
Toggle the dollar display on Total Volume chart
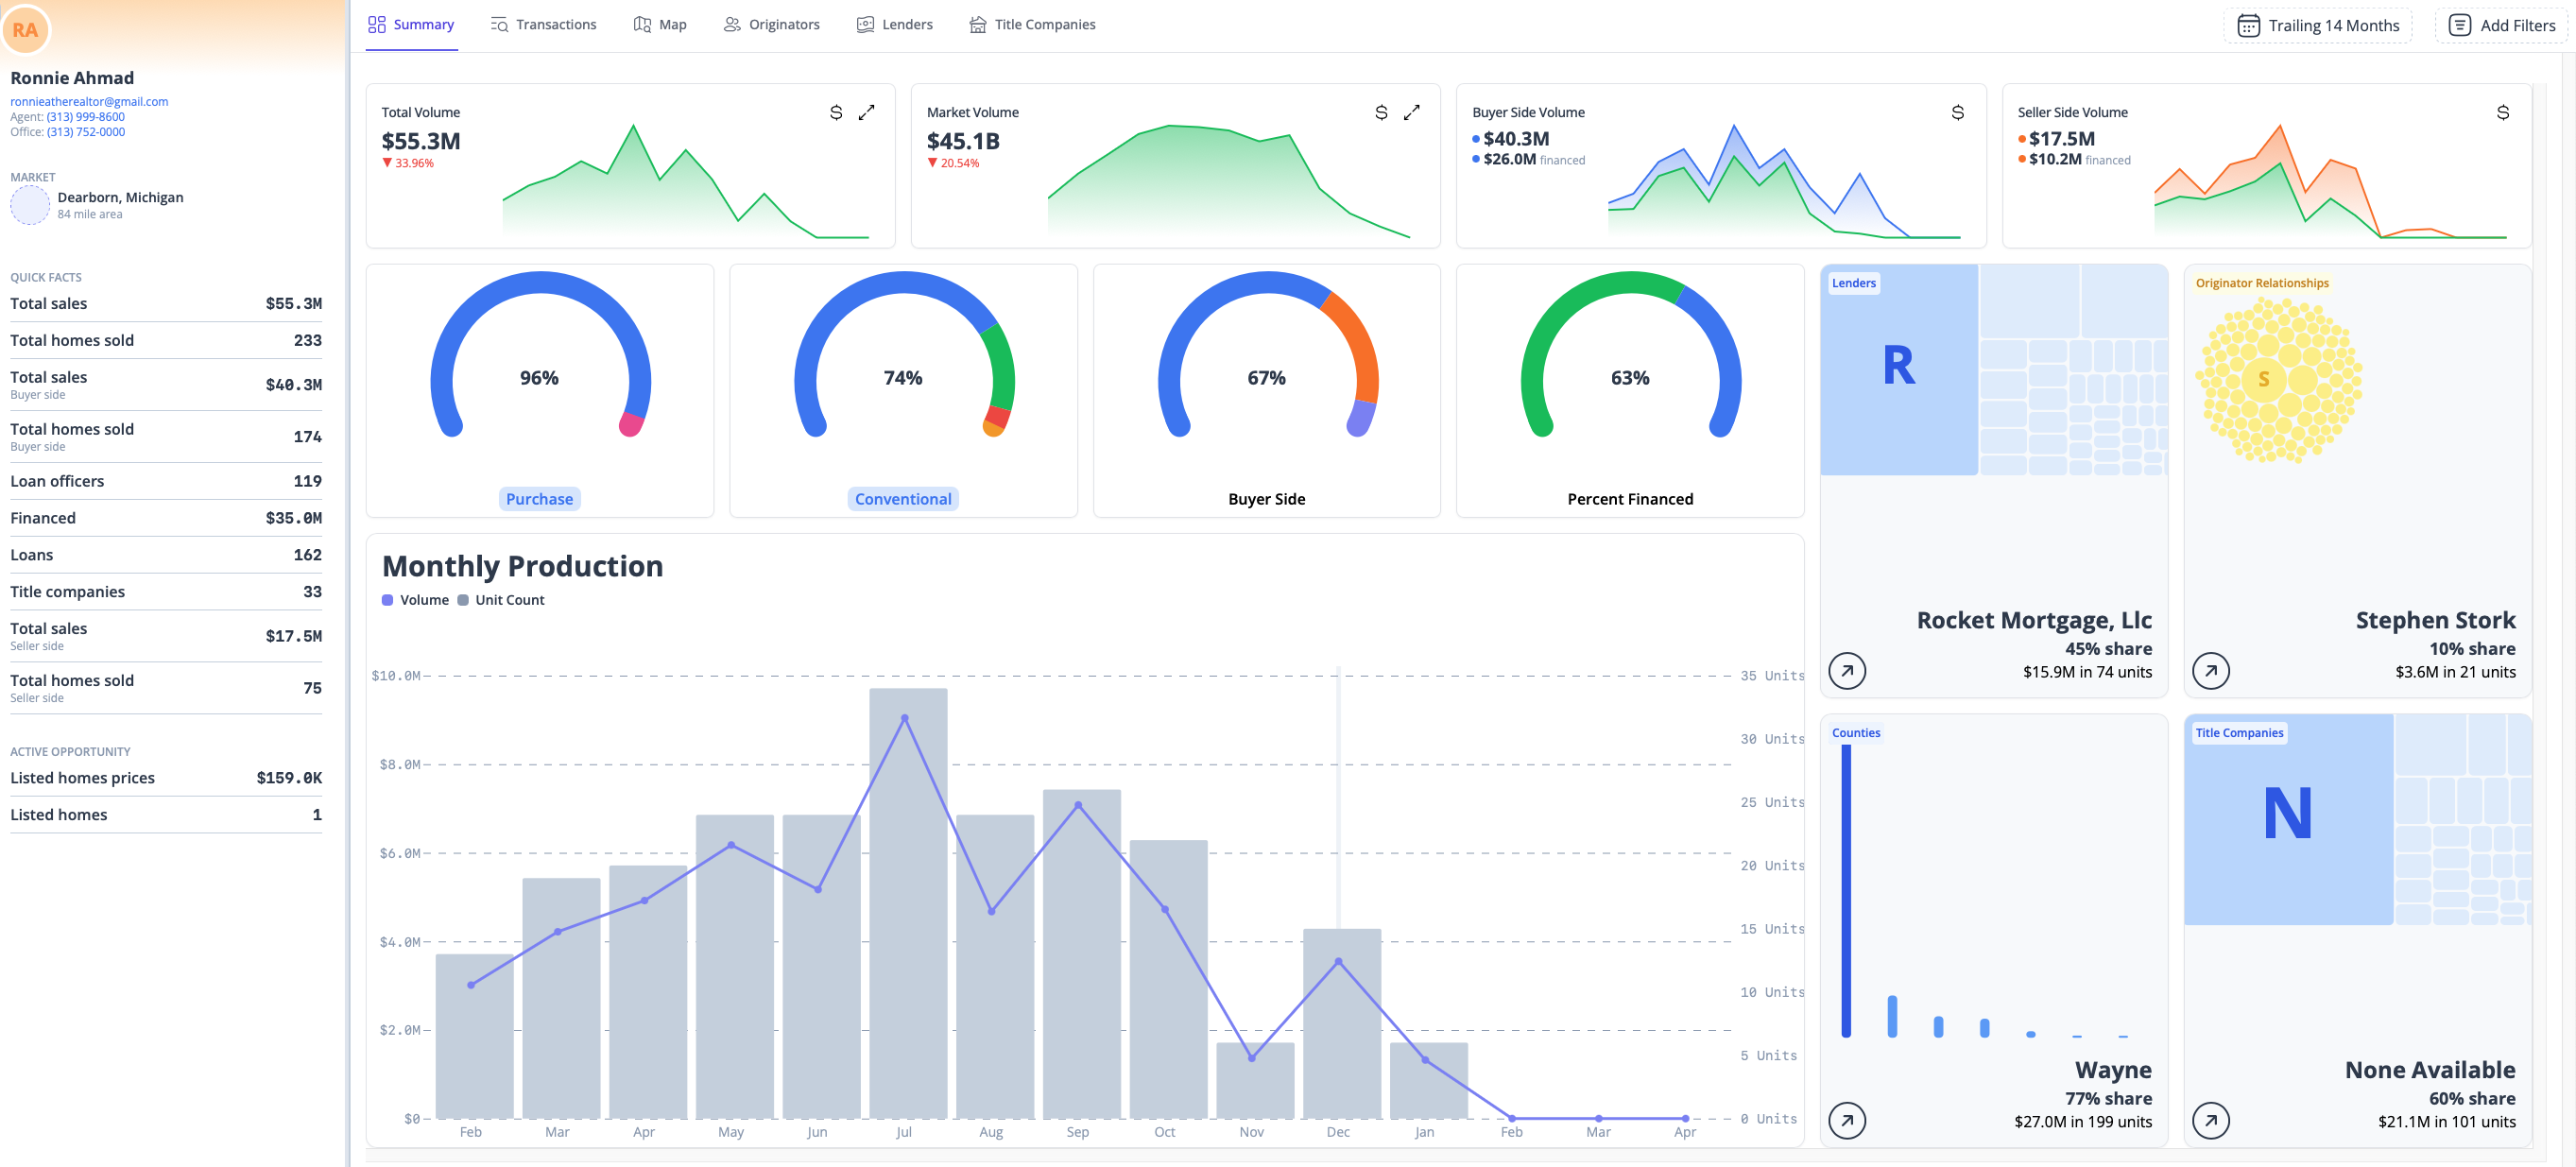(837, 112)
